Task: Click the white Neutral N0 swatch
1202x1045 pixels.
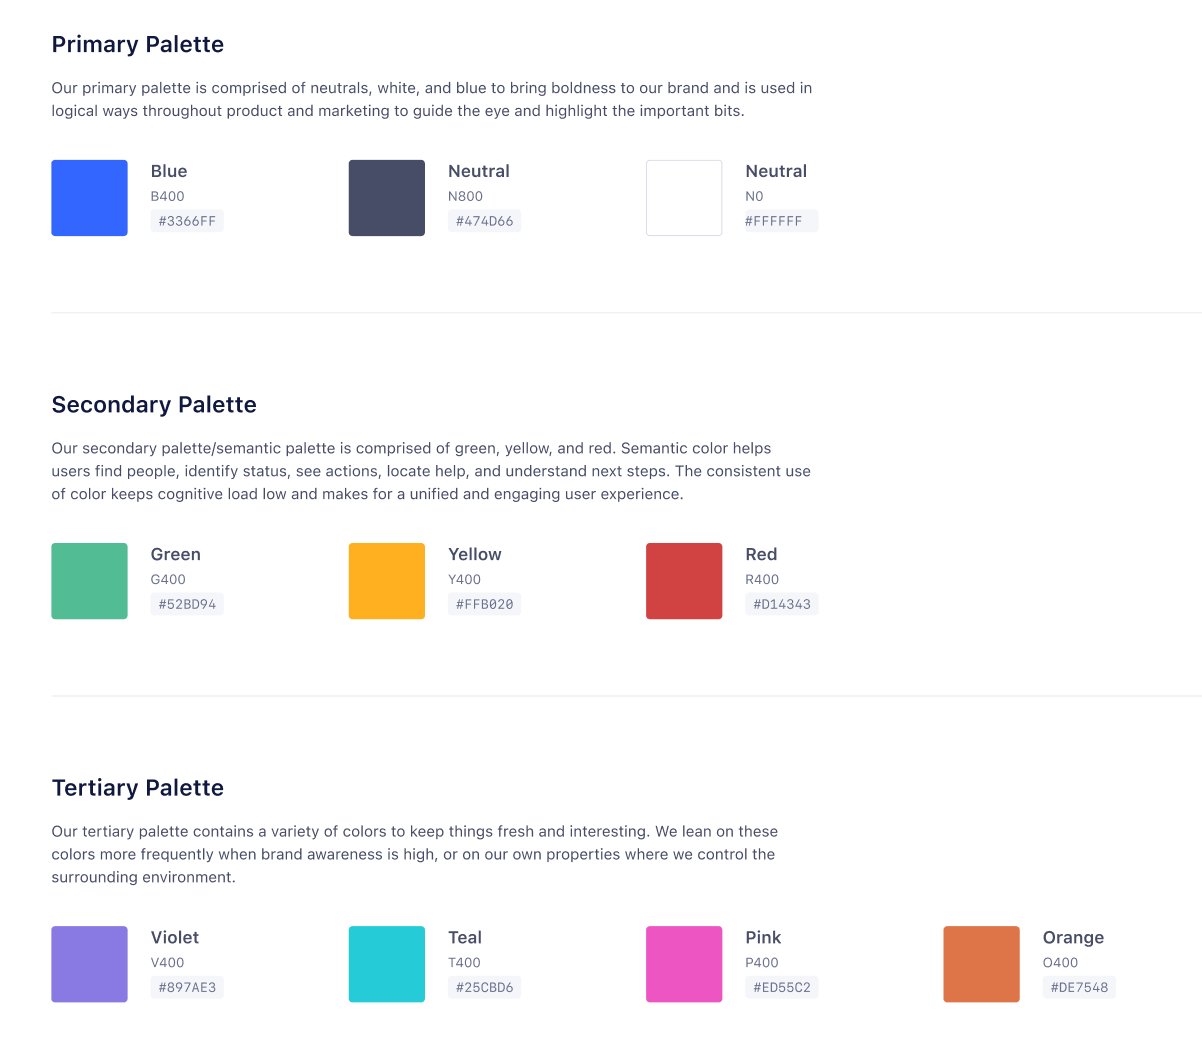Action: [x=684, y=198]
